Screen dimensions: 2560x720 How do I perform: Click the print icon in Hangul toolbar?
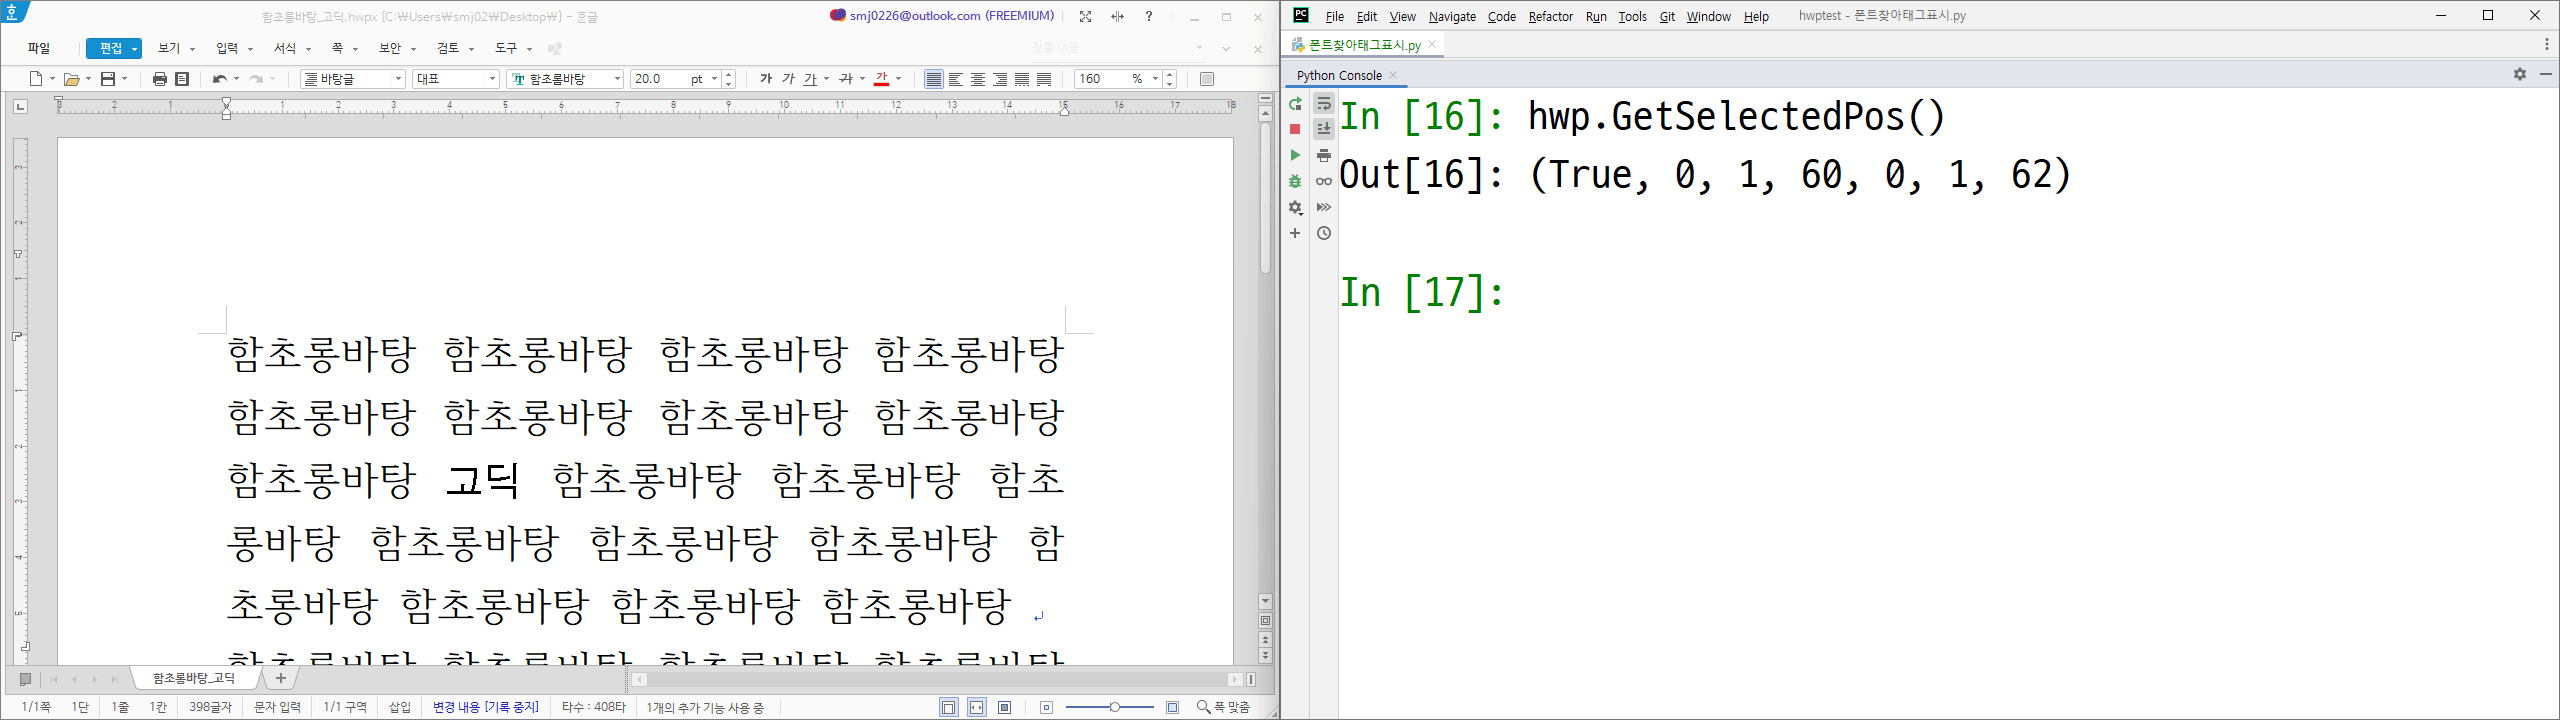coord(160,79)
